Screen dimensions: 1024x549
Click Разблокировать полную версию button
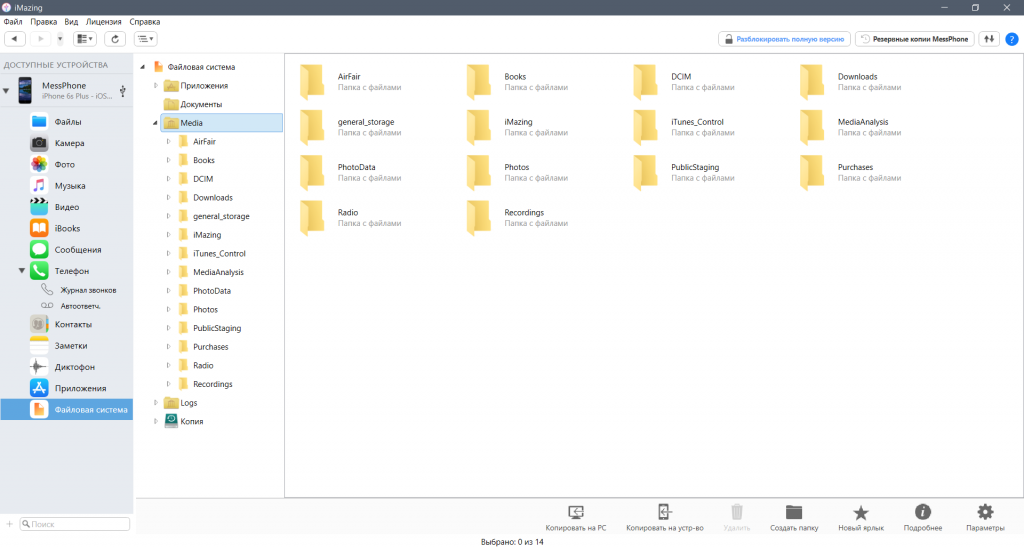point(784,39)
